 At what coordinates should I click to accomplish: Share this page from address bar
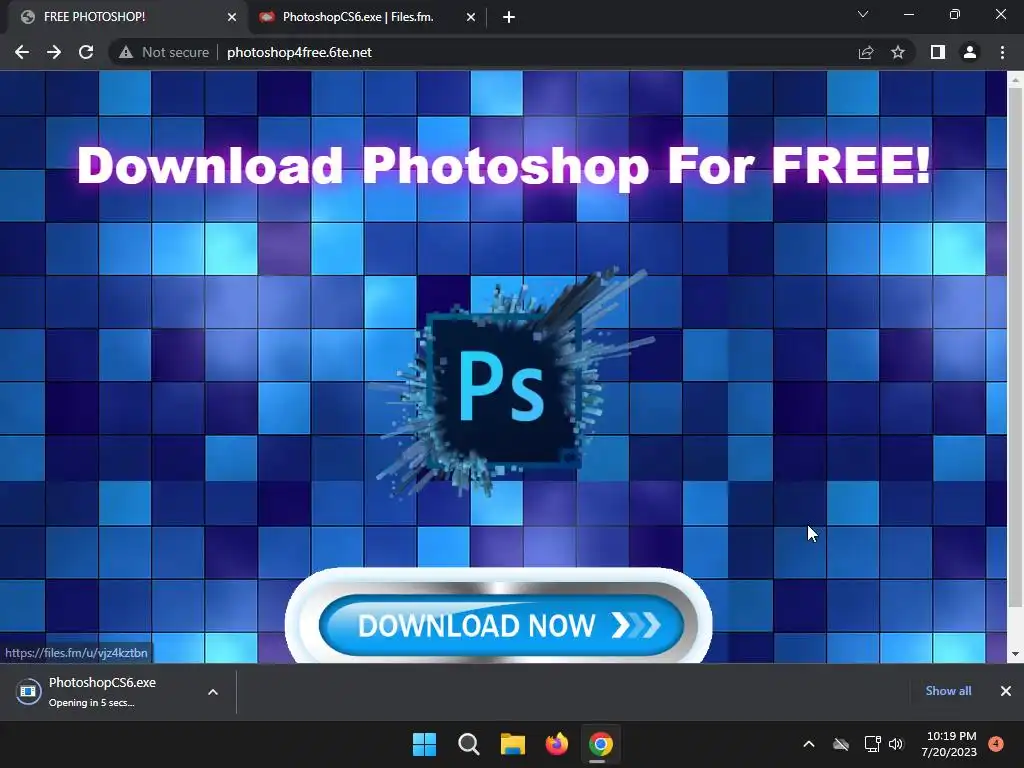866,52
